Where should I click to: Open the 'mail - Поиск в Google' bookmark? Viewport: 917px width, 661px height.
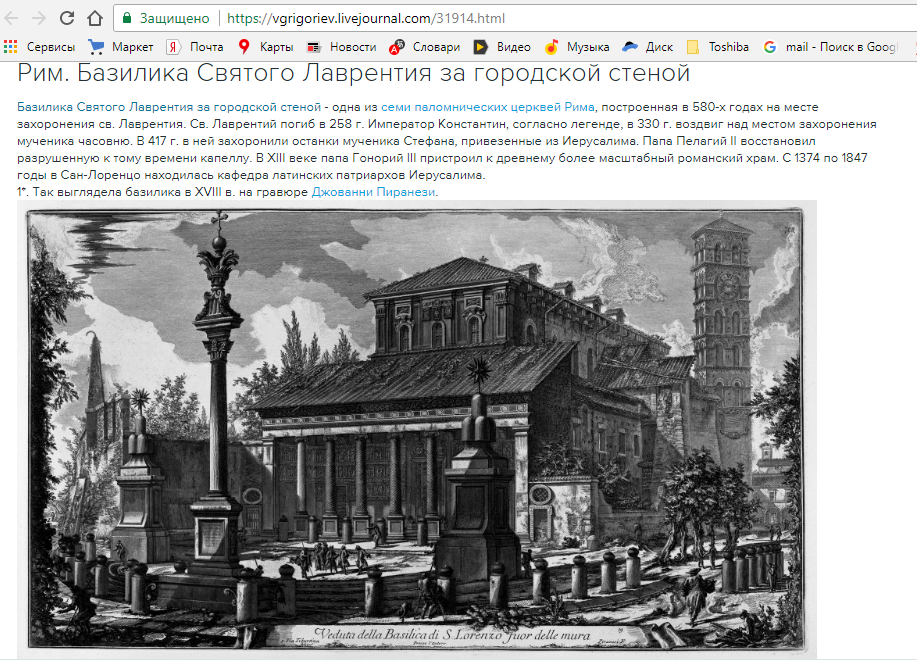point(830,47)
